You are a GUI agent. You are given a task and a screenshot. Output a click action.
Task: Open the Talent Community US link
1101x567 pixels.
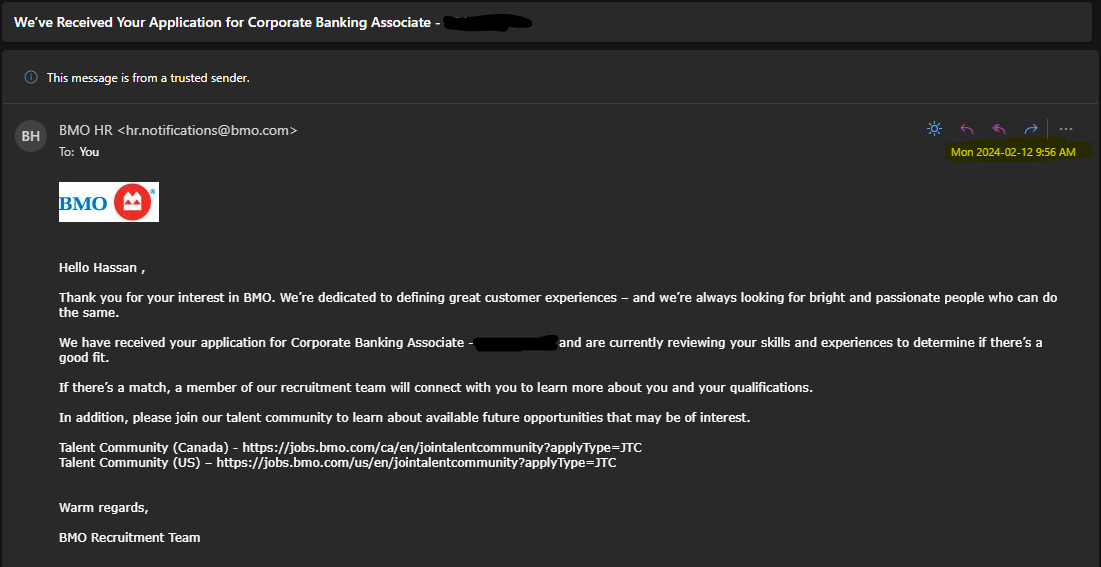416,462
